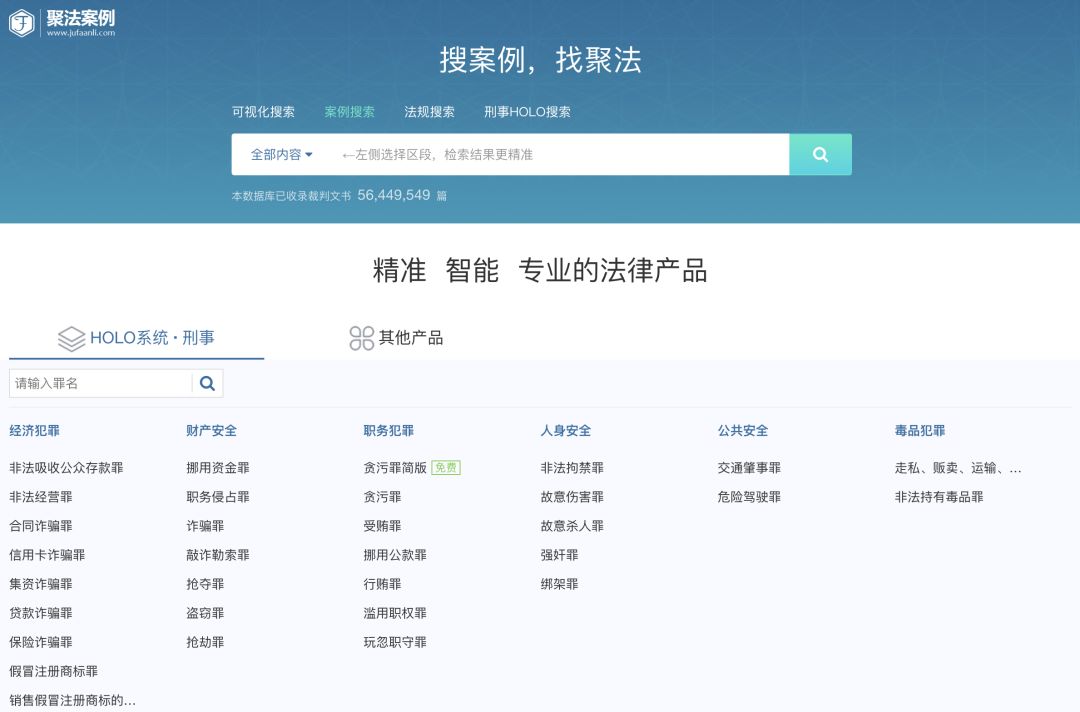Click the 其他产品 four-circles icon
Screen dimensions: 1080x712
click(362, 338)
